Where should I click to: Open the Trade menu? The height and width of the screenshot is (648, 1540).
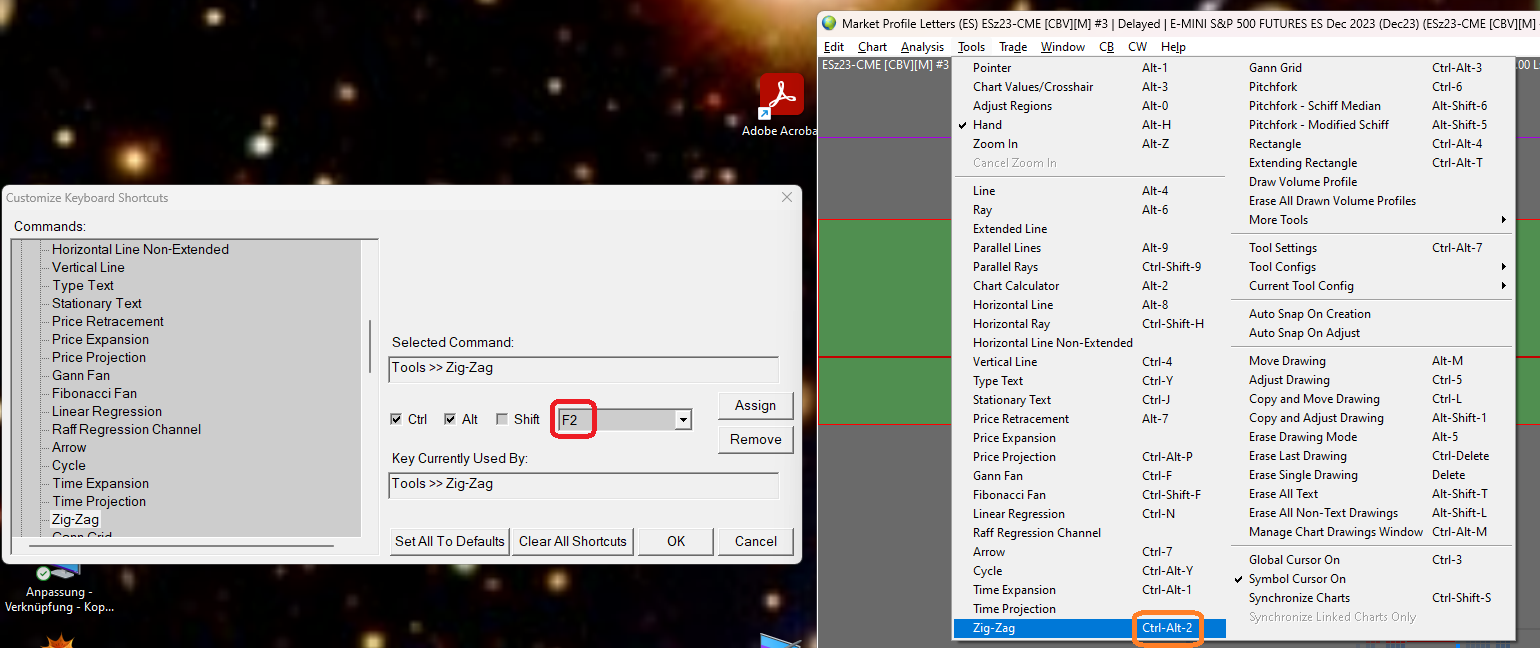[1013, 47]
